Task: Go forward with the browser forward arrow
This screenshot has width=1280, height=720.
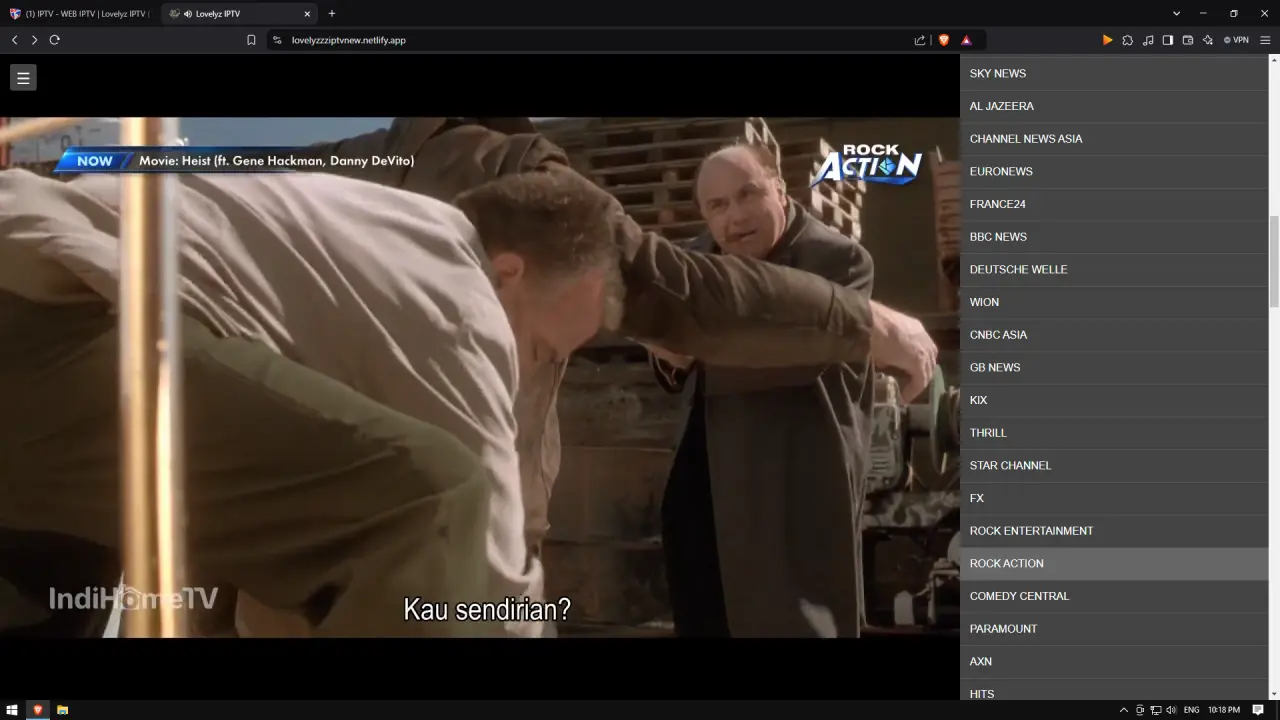Action: pyautogui.click(x=34, y=40)
